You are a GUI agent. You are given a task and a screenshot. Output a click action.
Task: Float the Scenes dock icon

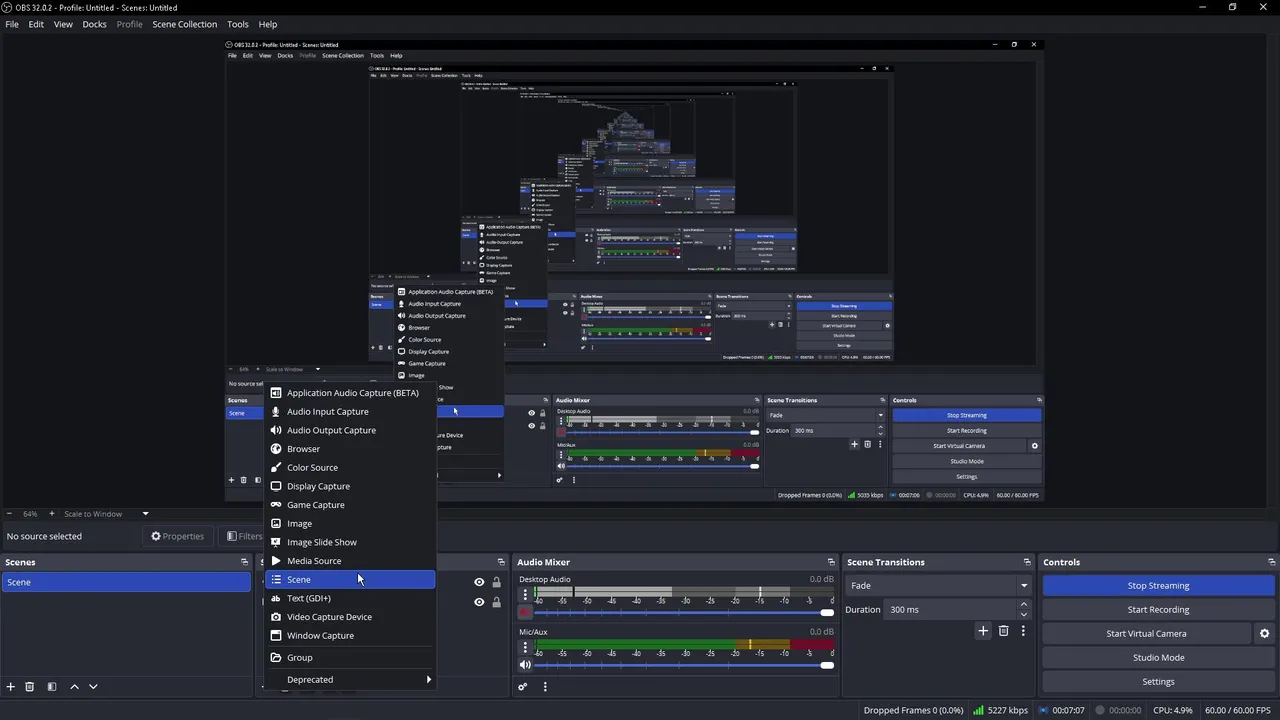(244, 562)
